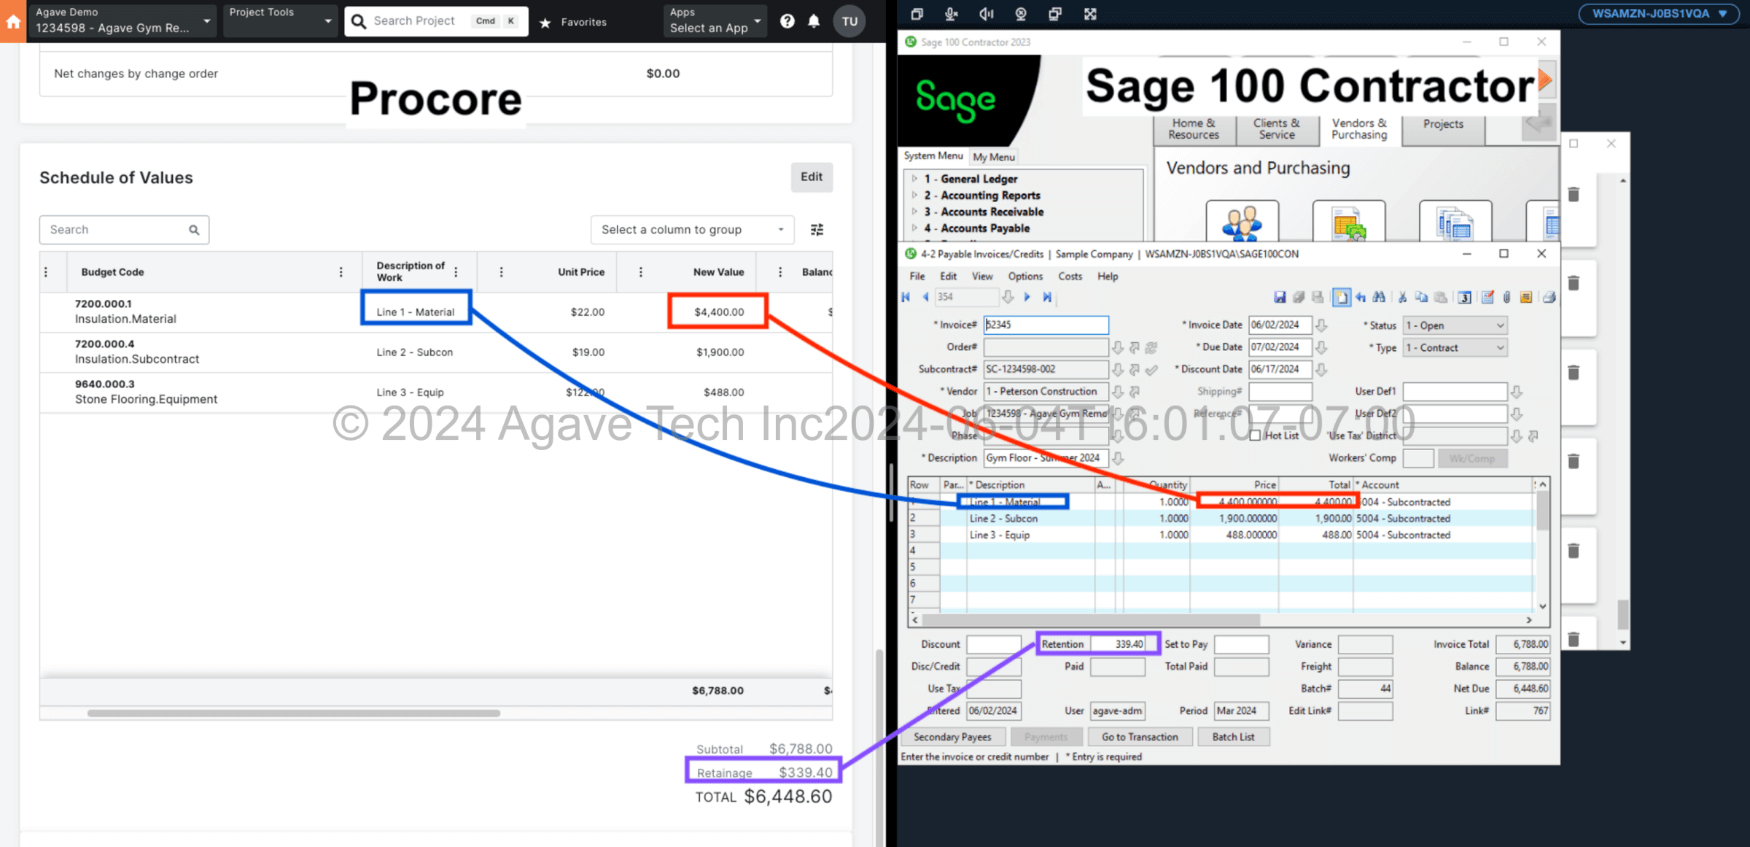Click the undo arrow in Sage toolbar

pyautogui.click(x=1360, y=297)
